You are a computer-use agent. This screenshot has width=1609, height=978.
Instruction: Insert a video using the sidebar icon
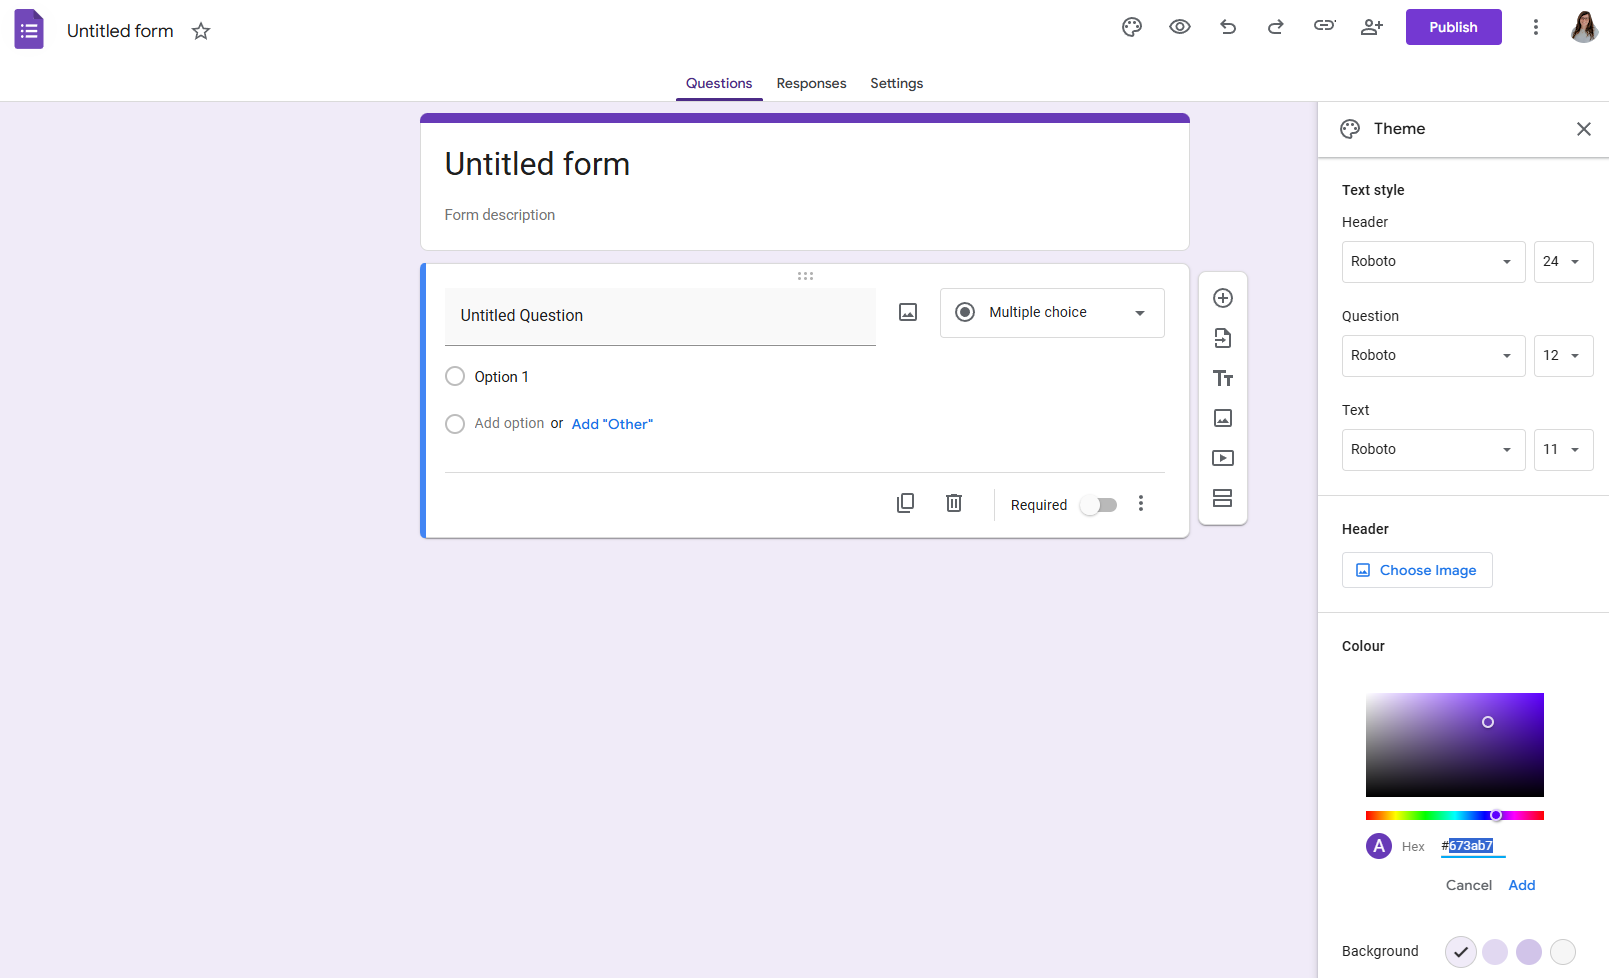[x=1222, y=458]
